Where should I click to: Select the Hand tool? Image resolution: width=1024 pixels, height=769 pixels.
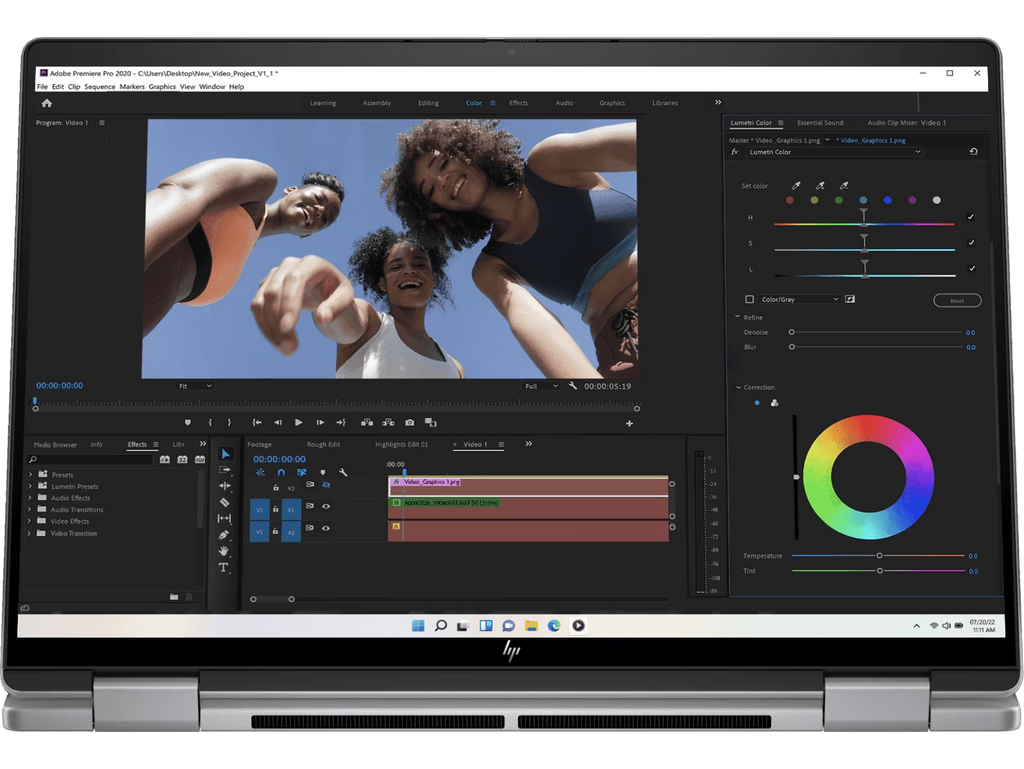(x=224, y=551)
